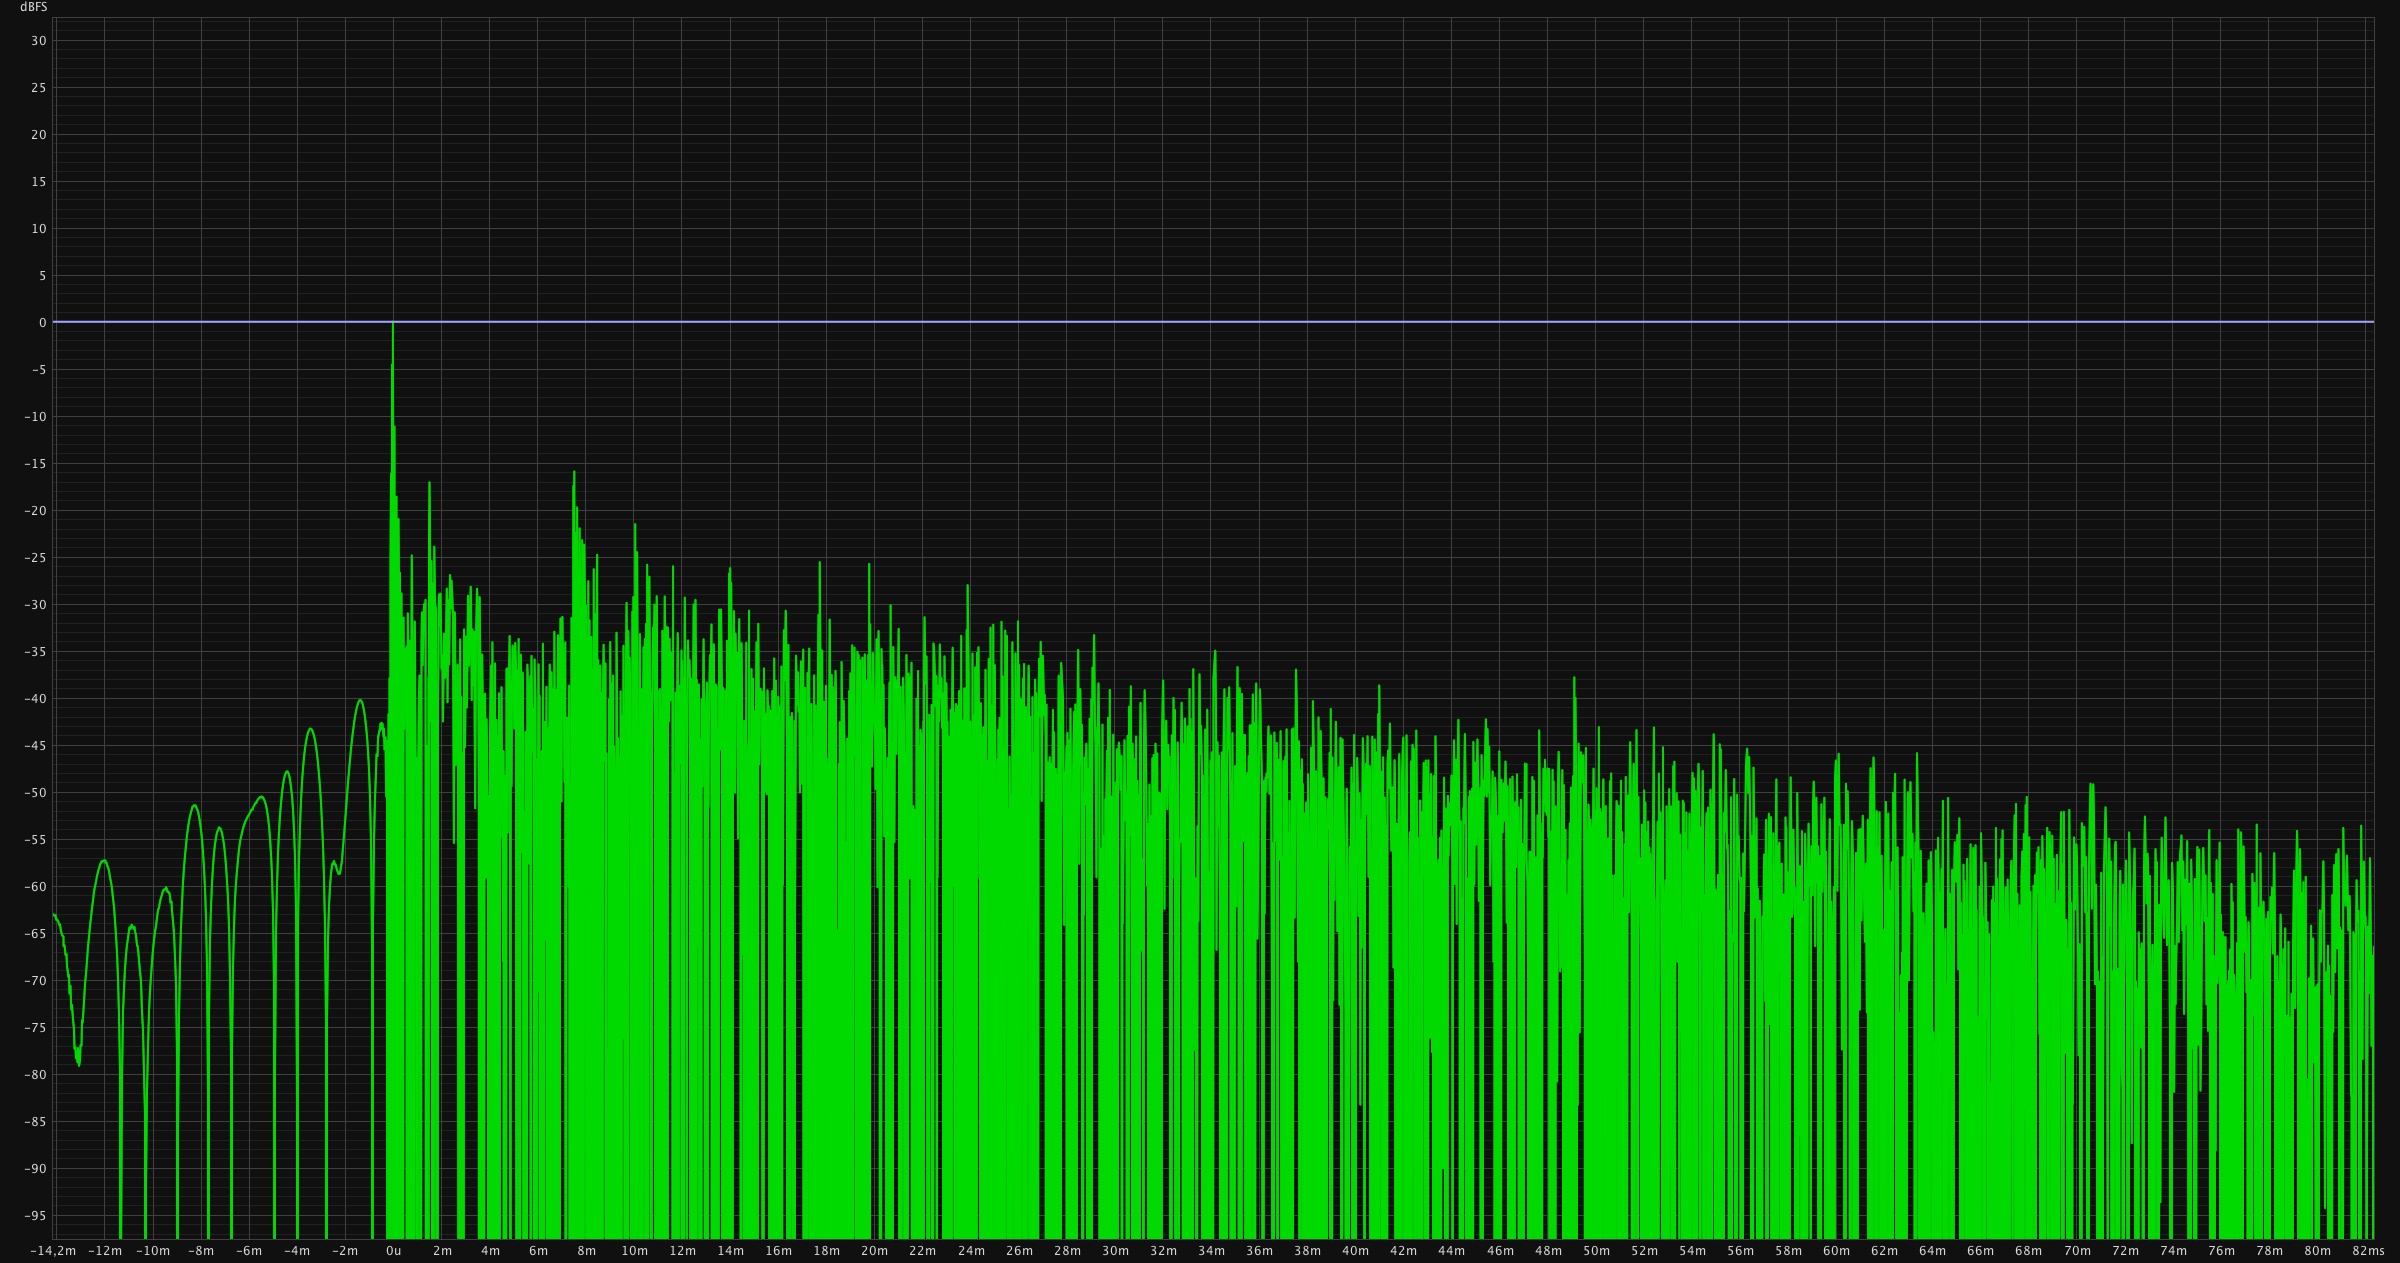Click the 20m time axis label
Screen dimensions: 2400x1263
874,1251
